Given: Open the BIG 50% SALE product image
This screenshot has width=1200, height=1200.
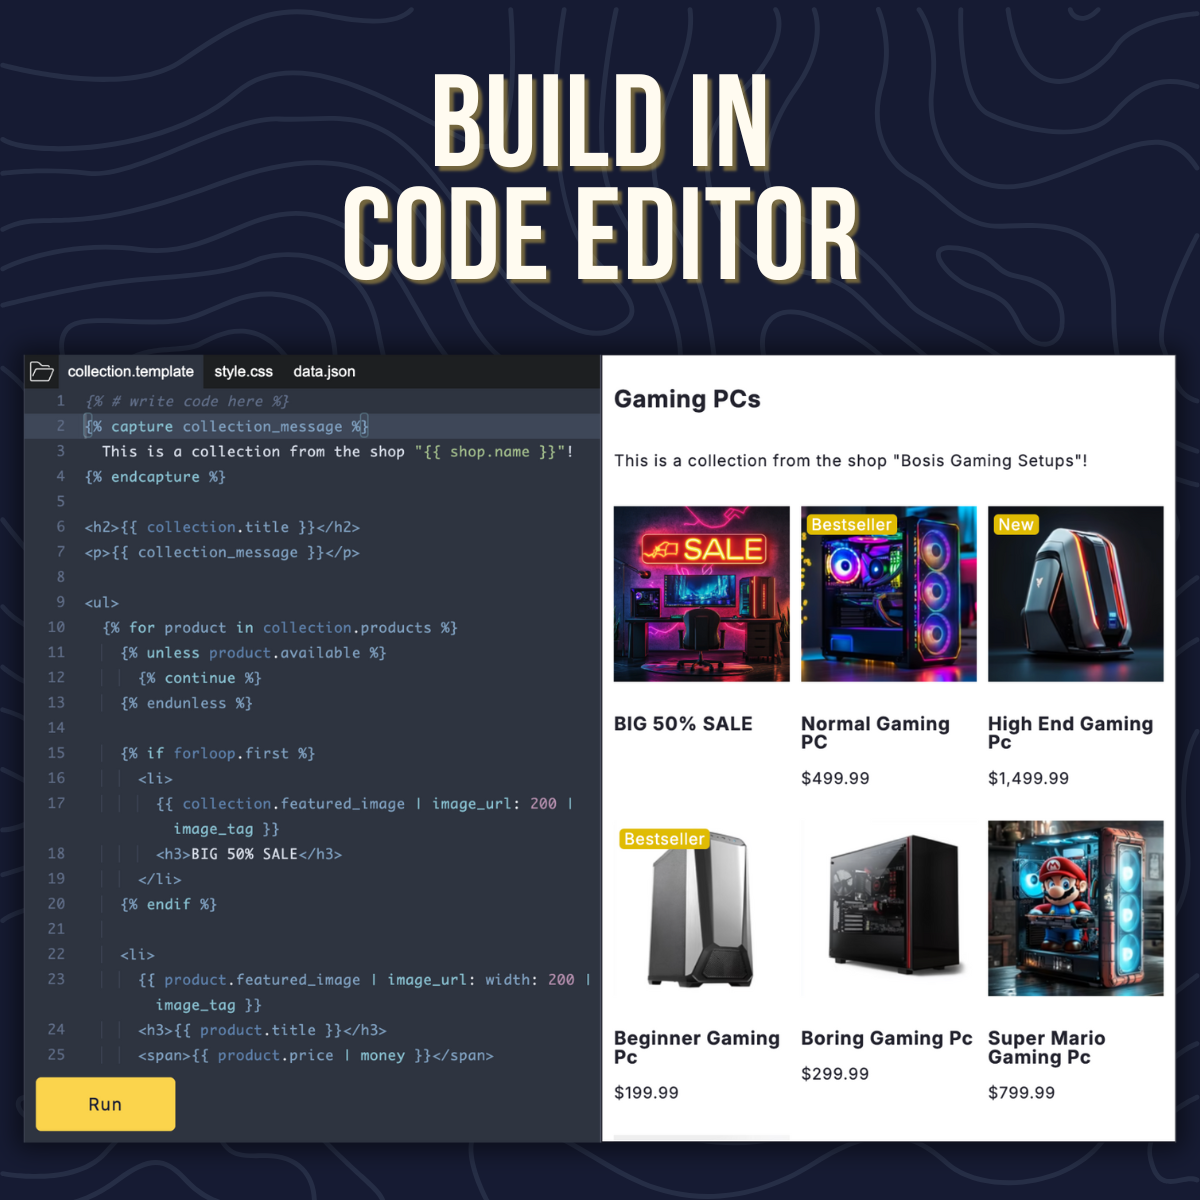Looking at the screenshot, I should 701,594.
